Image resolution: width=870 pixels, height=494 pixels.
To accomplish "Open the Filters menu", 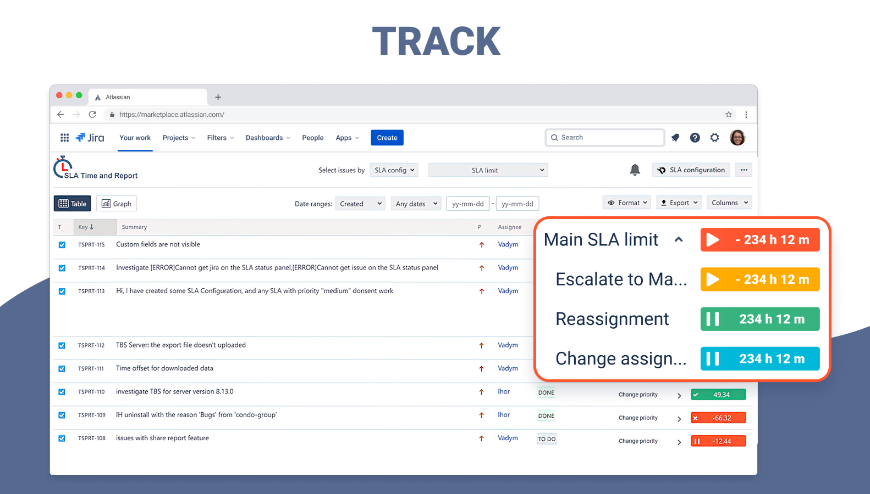I will 220,138.
